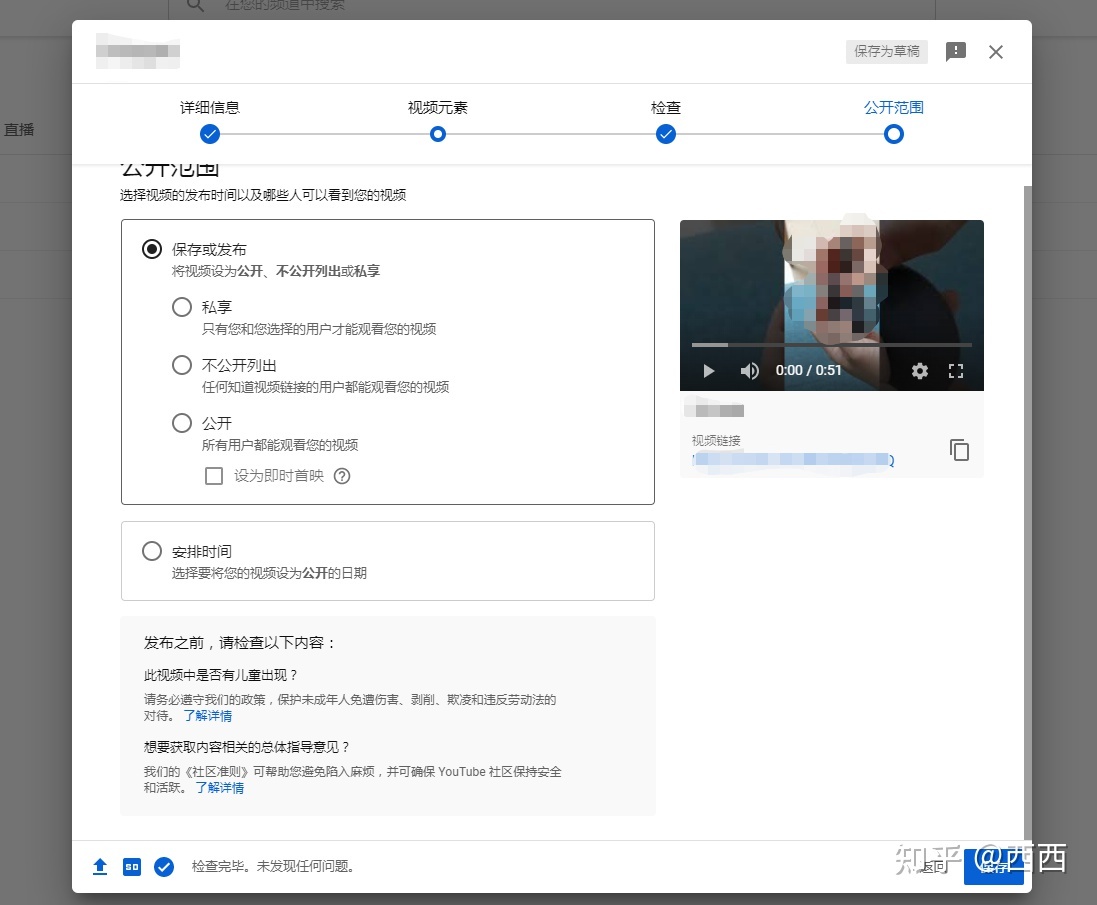Open the blurred video link

point(792,459)
